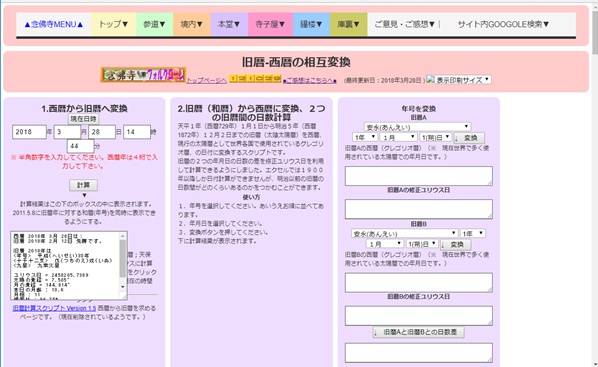The image size is (598, 367).
Task: Open the ご意見・ご感想▼ menu
Action: click(x=405, y=24)
